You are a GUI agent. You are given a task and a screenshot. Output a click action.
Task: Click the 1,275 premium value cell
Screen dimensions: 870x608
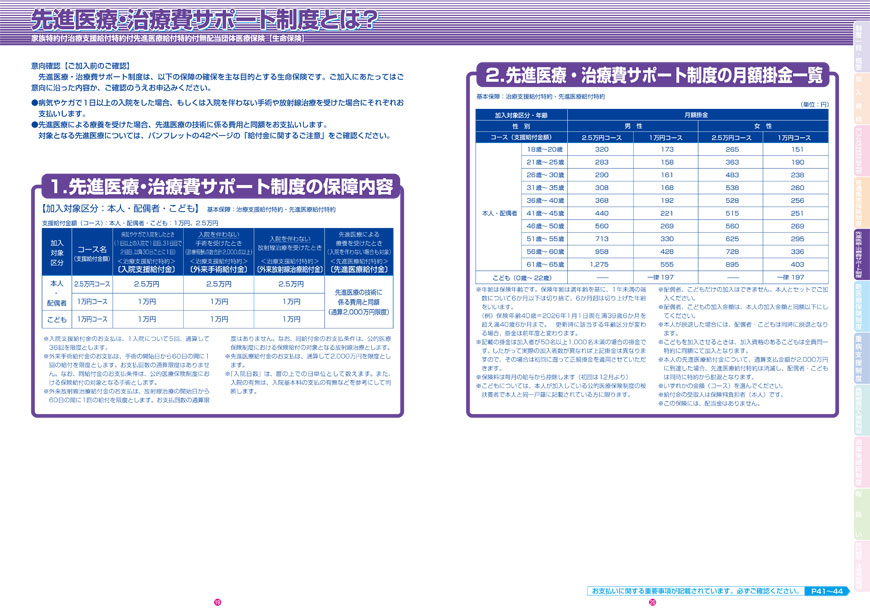tap(601, 264)
